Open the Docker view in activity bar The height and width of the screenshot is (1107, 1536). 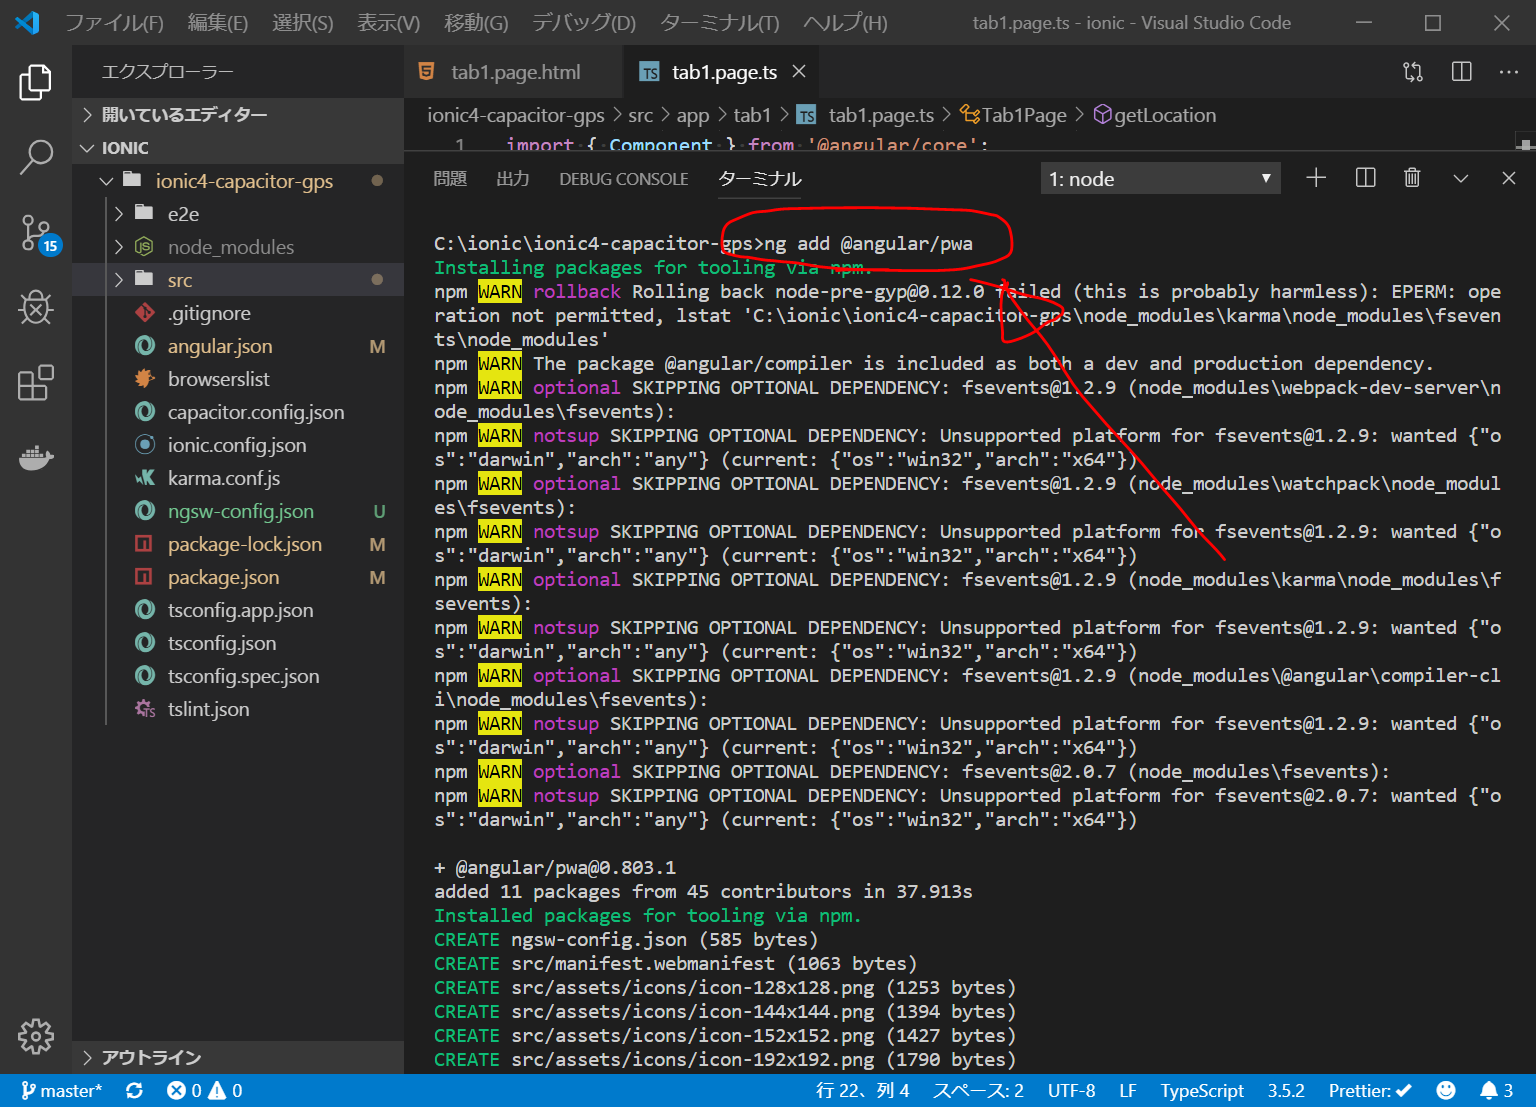point(36,458)
